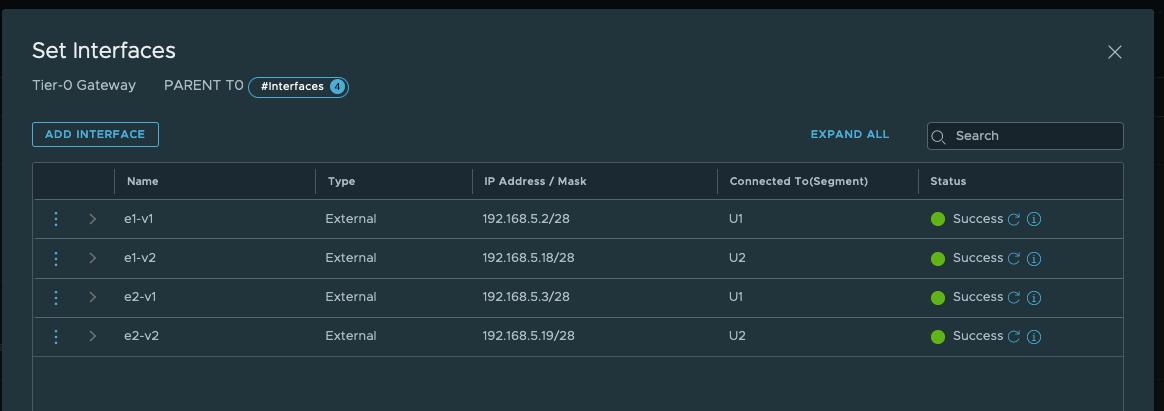Expand the e1-v1 interface row
Viewport: 1164px width, 411px height.
pos(93,219)
